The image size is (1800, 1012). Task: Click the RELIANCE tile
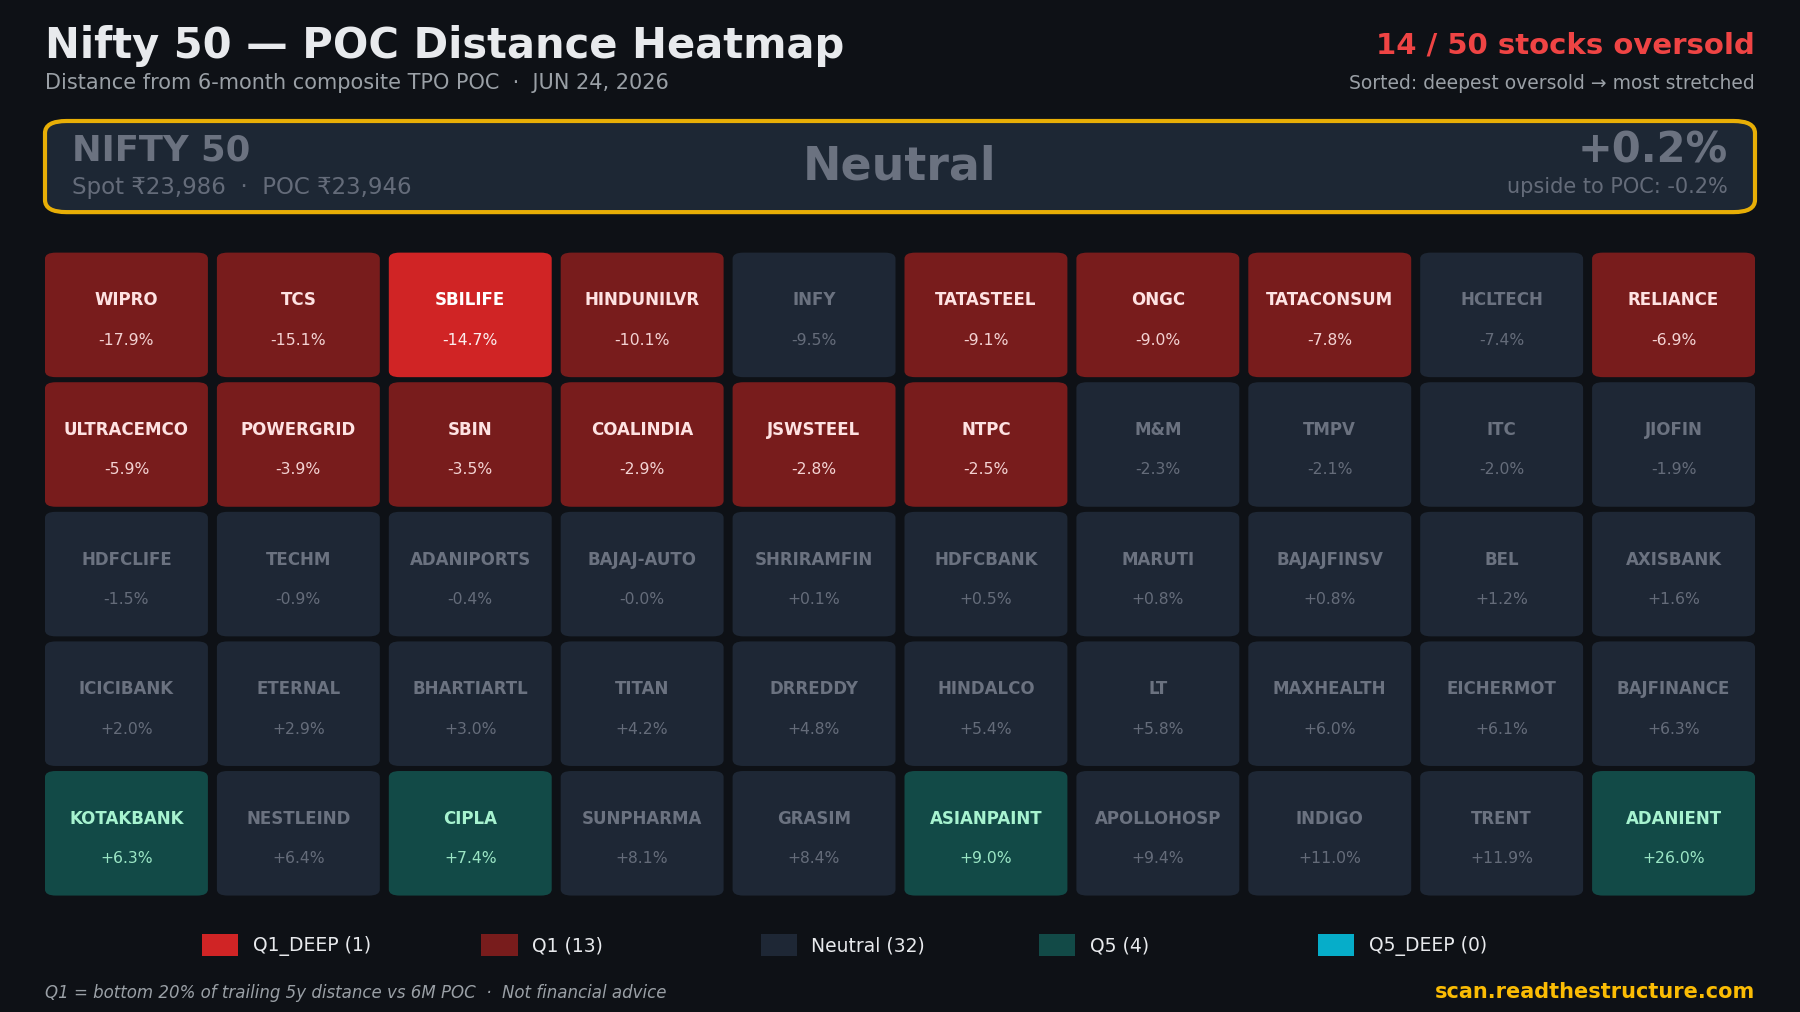pos(1674,315)
